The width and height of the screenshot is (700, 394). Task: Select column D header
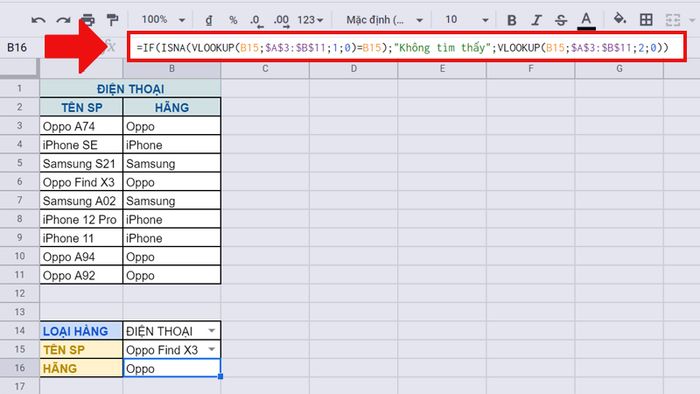[x=354, y=69]
